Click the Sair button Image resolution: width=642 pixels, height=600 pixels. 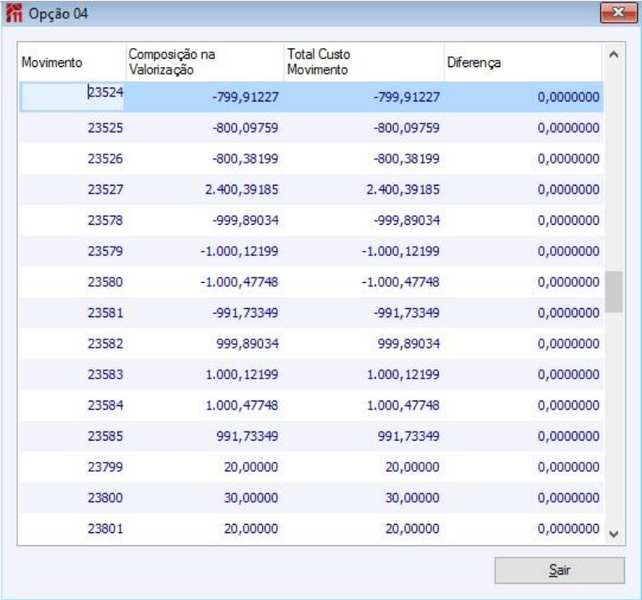pos(559,570)
